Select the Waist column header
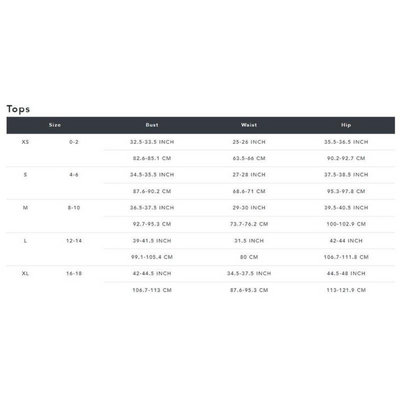The height and width of the screenshot is (400, 400). pos(249,125)
